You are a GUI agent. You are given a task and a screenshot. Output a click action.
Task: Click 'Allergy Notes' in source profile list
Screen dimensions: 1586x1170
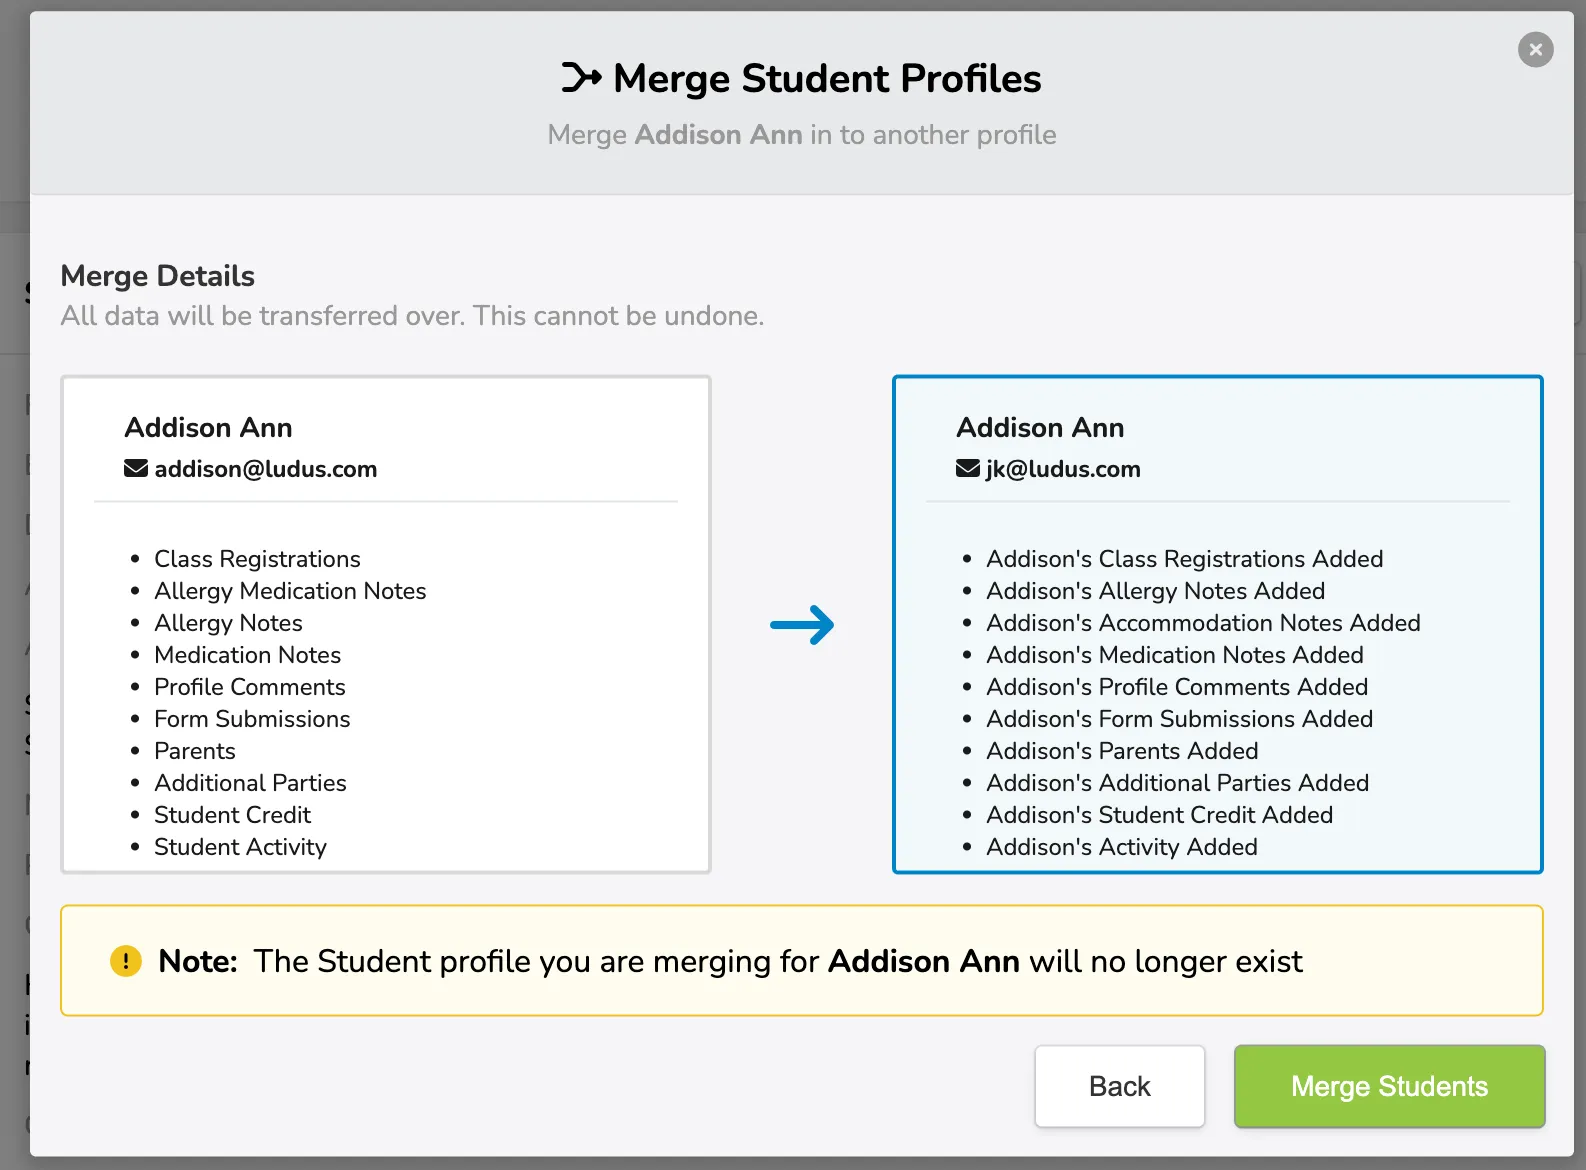pyautogui.click(x=228, y=623)
